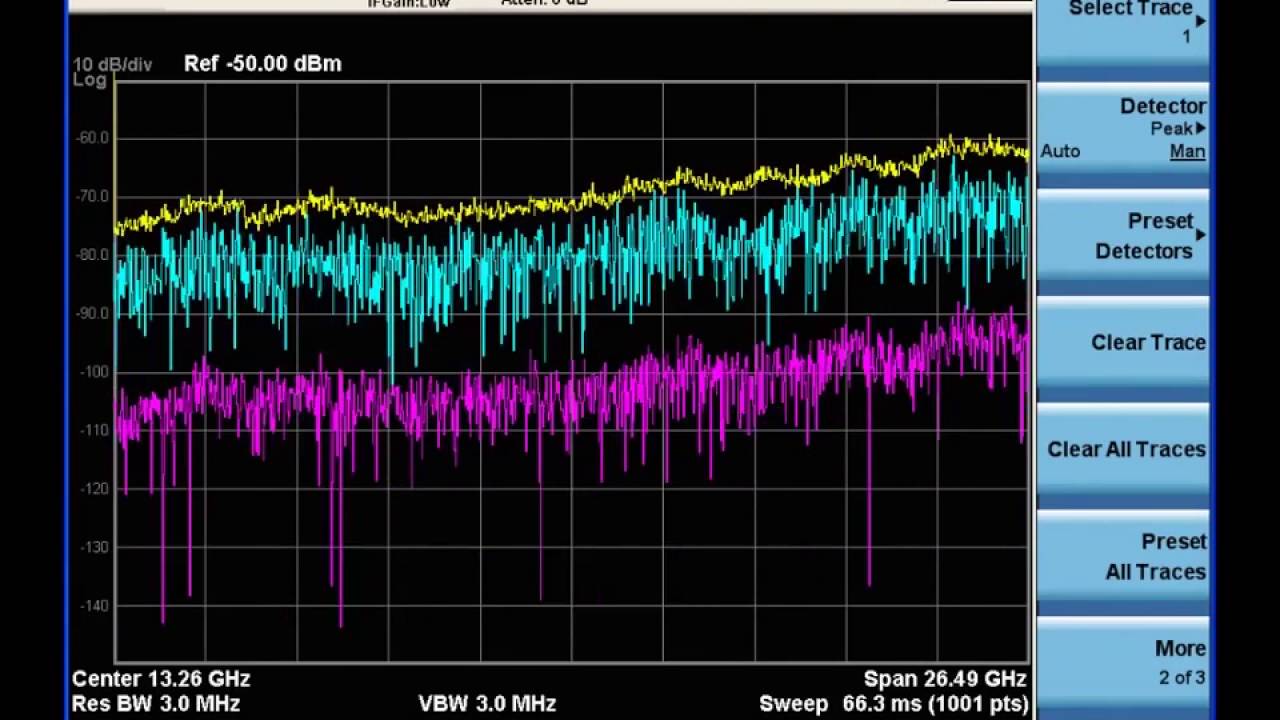The width and height of the screenshot is (1280, 720).
Task: Click the Res BW 3.0 MHz readout
Action: tap(156, 704)
